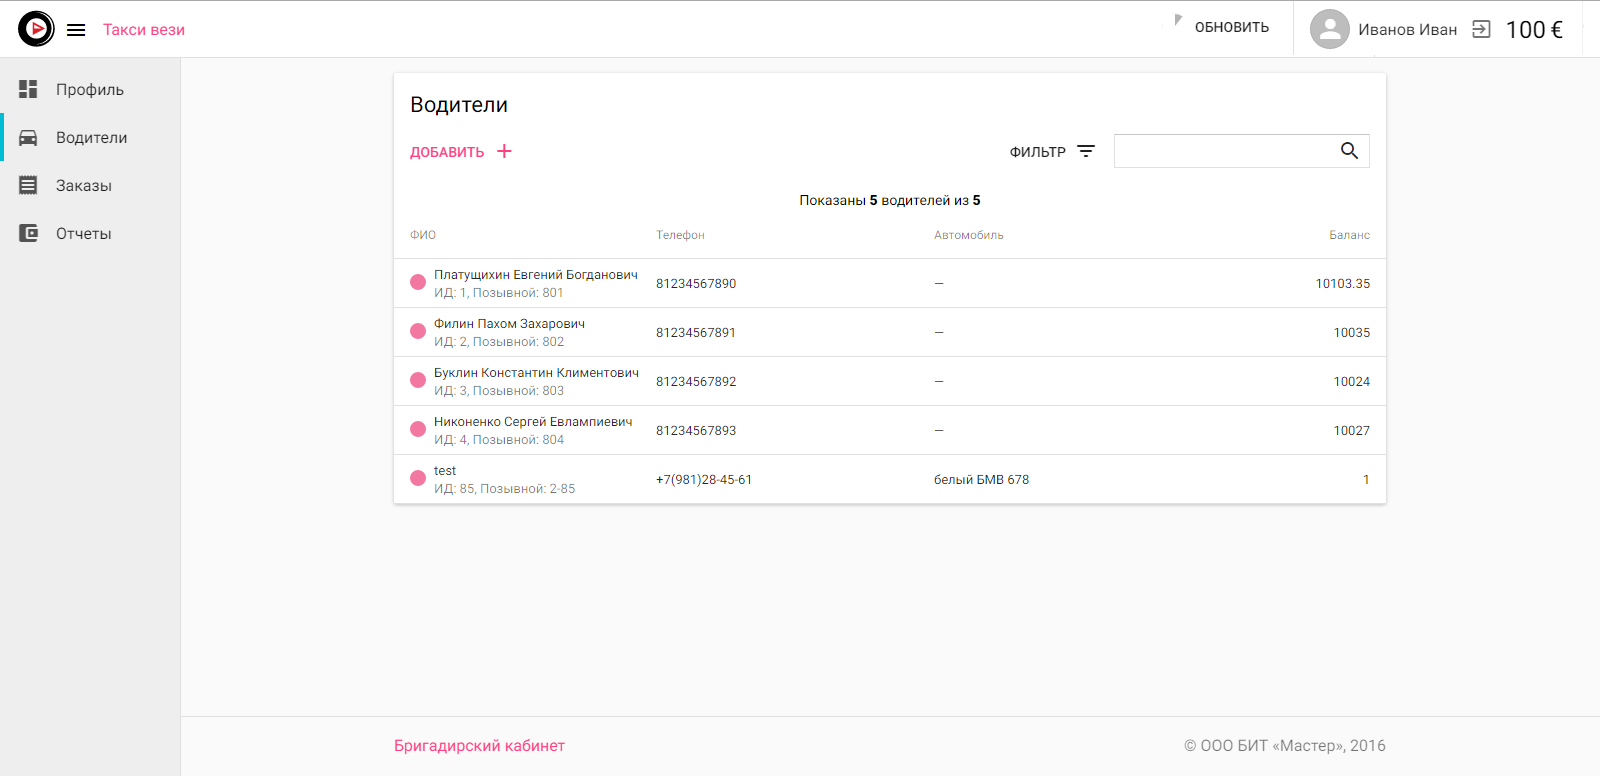
Task: Click the Отчеты wallet icon in sidebar
Action: point(28,233)
